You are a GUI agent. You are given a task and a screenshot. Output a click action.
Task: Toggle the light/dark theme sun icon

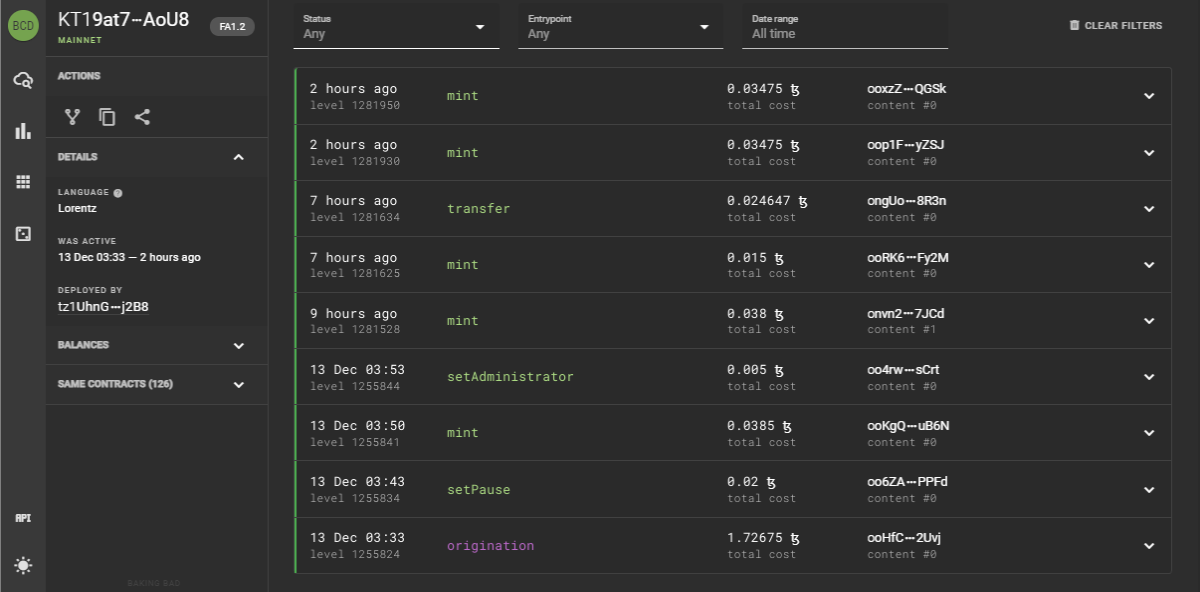pyautogui.click(x=23, y=565)
